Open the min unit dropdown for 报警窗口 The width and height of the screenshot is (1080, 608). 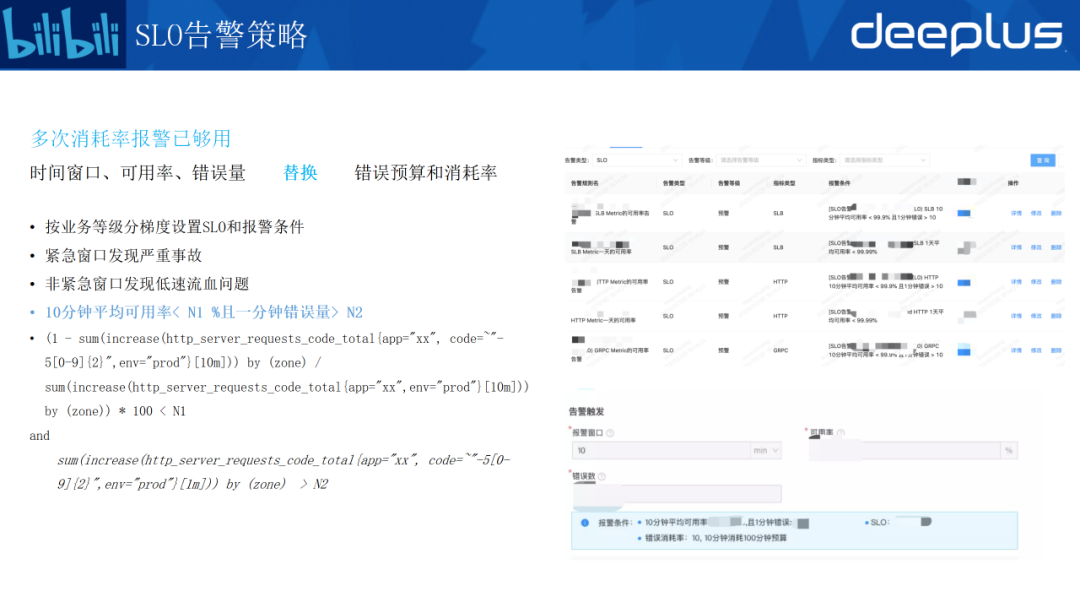(765, 451)
